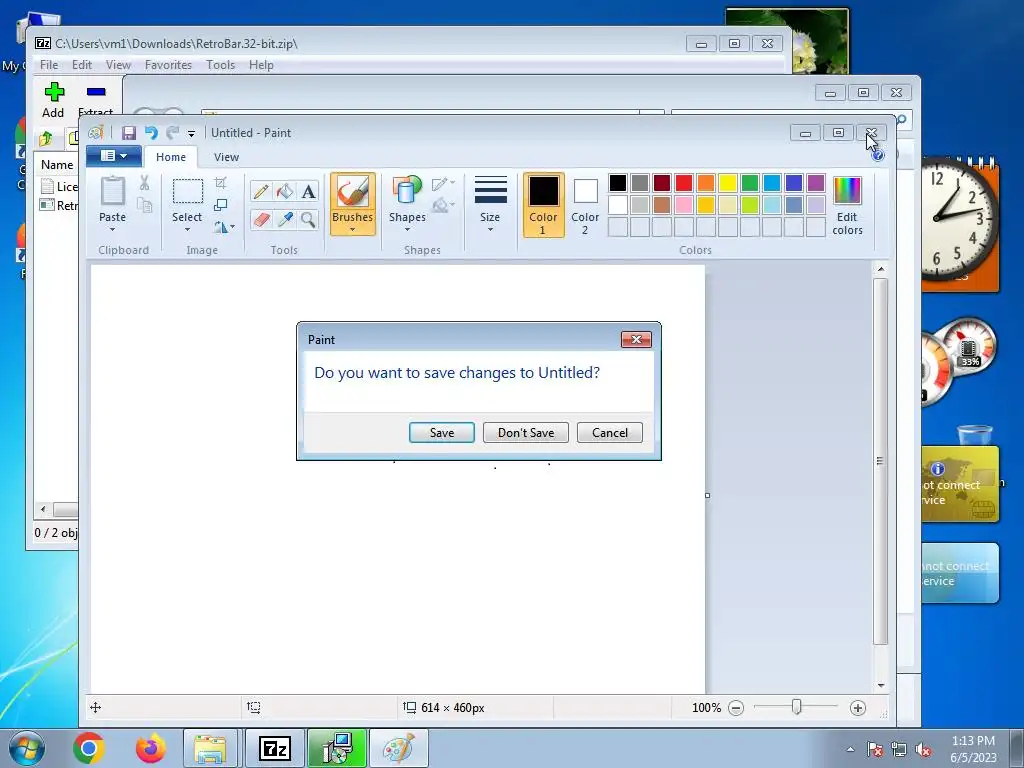Click the Resize icon in Image group
Viewport: 1024px width, 768px height.
(221, 205)
